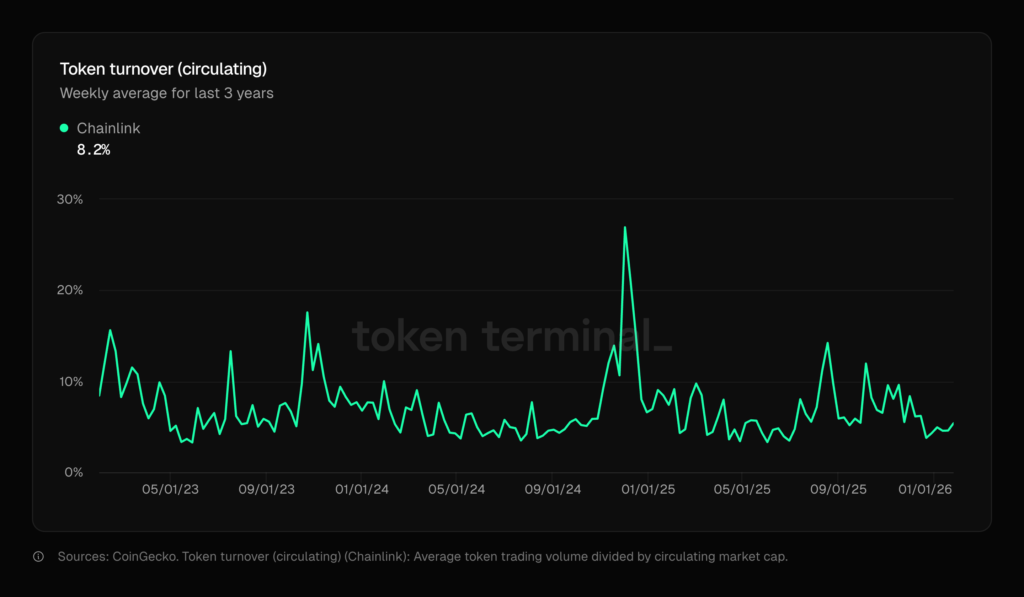Click the 05/01/23 x-axis date
The image size is (1024, 597).
(x=170, y=490)
